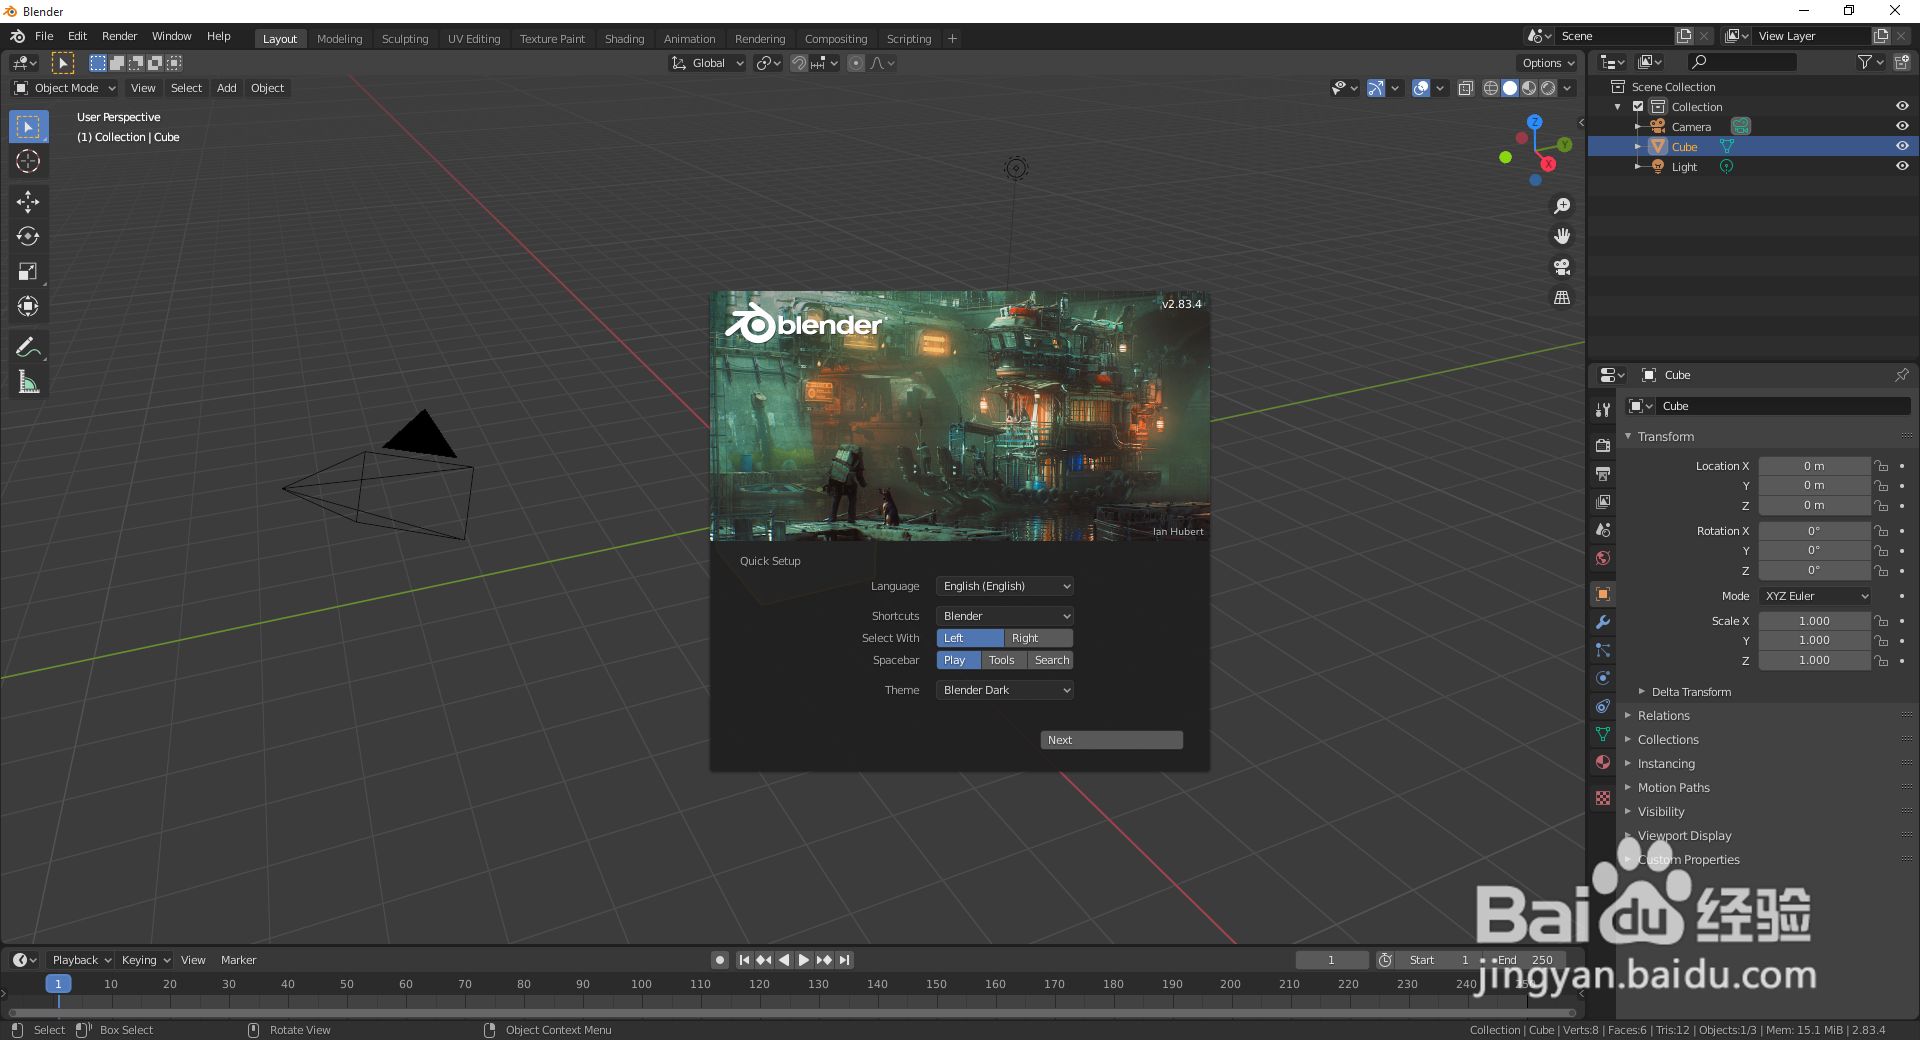
Task: Select the Measure tool
Action: tap(28, 381)
